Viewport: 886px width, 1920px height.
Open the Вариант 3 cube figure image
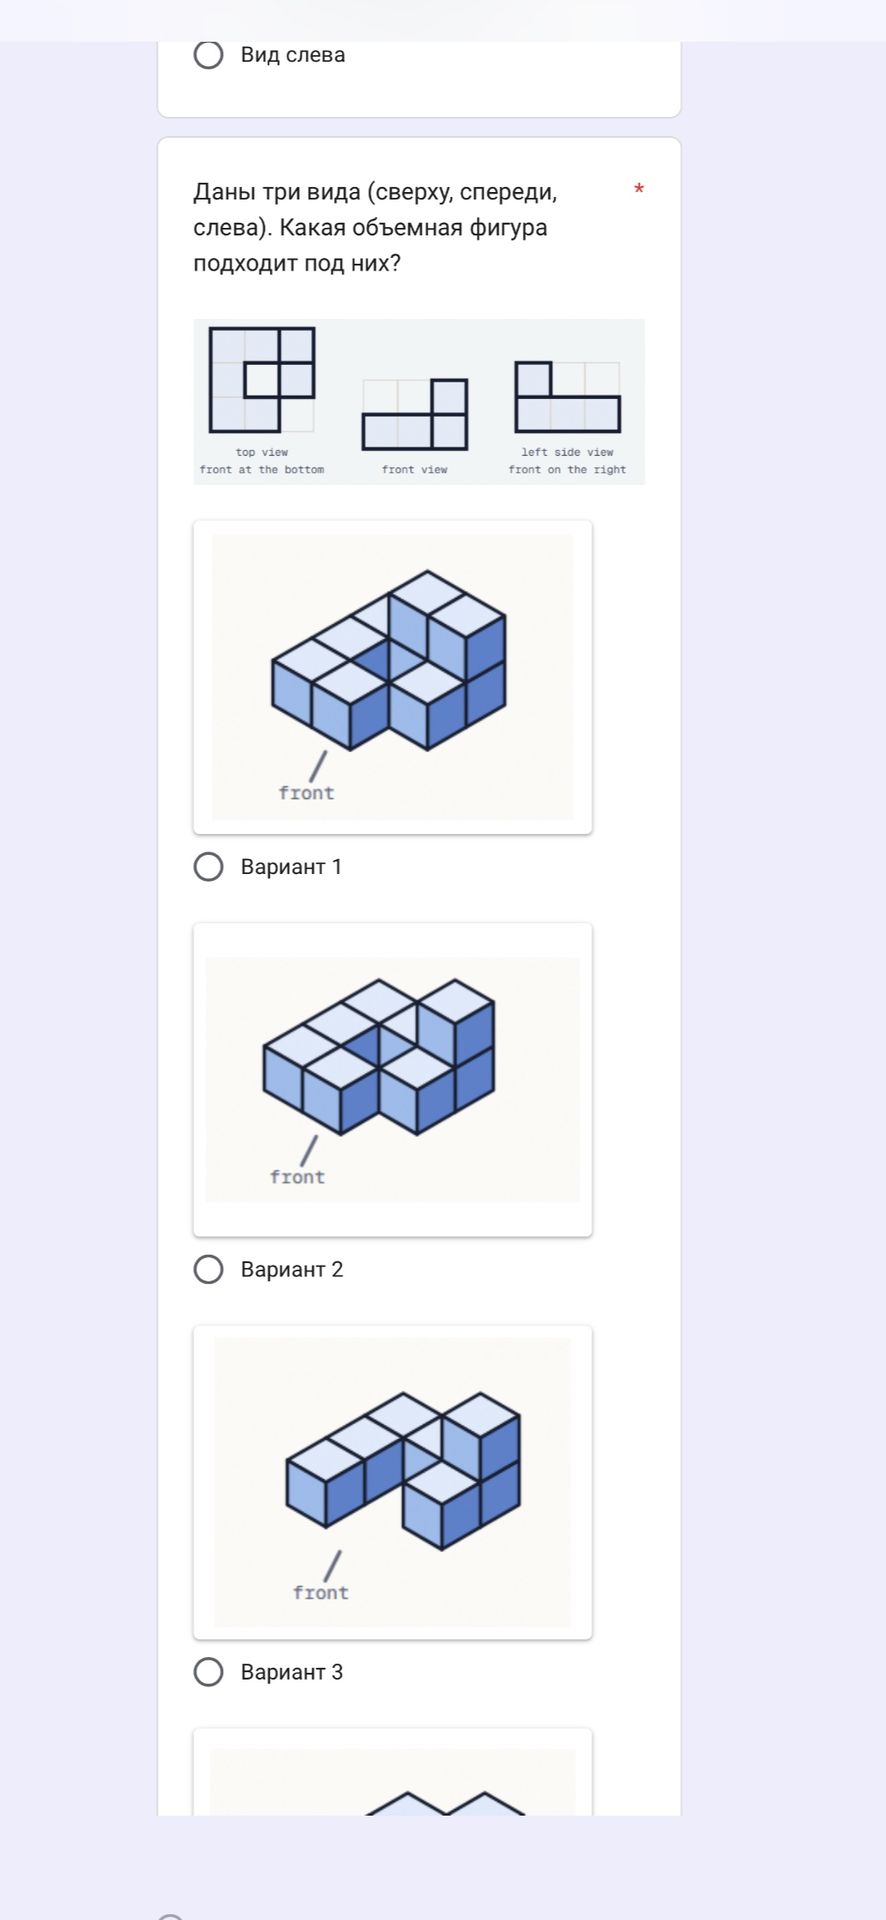click(x=392, y=1482)
